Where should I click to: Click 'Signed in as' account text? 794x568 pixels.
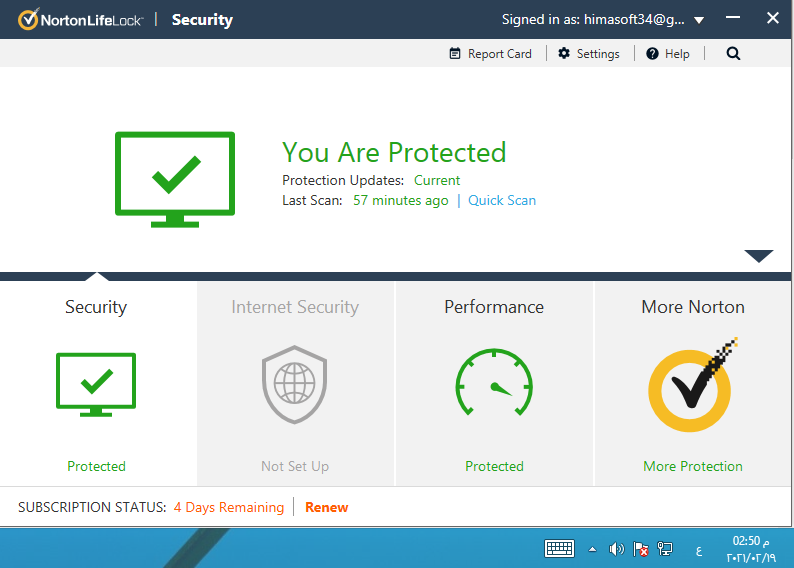[x=593, y=20]
